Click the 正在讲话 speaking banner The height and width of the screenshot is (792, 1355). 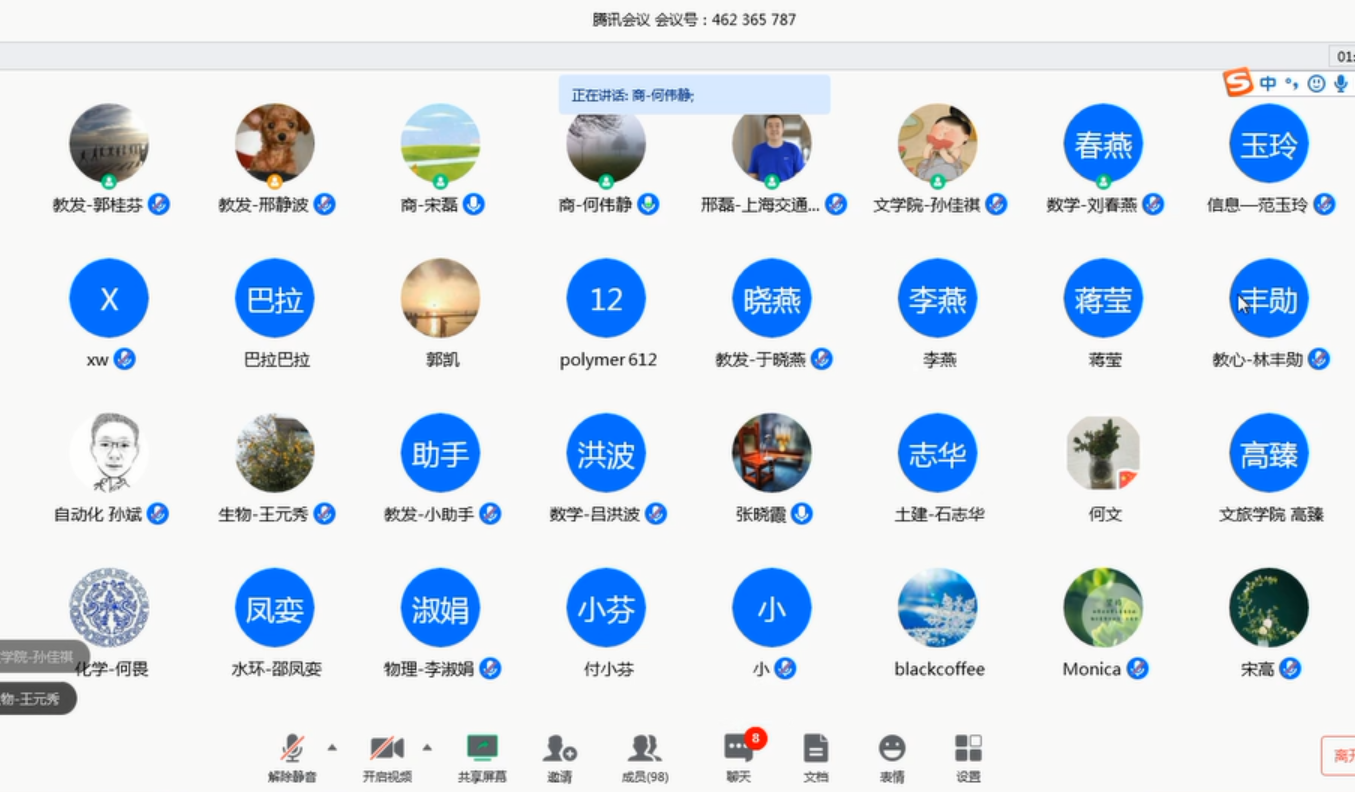[694, 95]
